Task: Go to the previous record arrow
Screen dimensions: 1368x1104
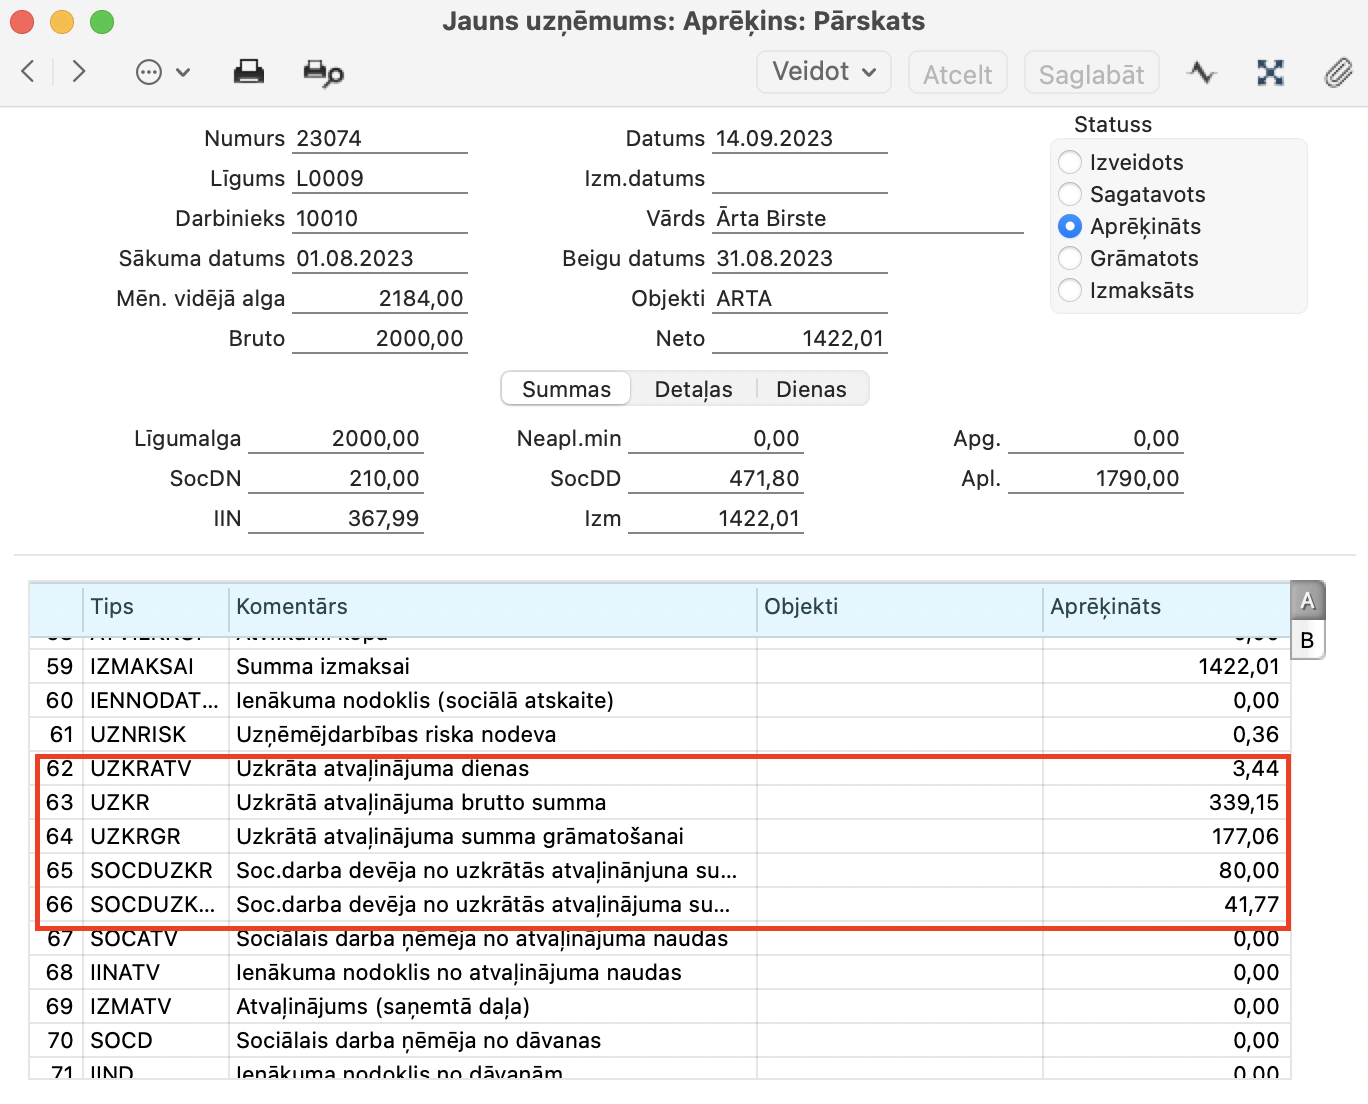Action: tap(28, 72)
